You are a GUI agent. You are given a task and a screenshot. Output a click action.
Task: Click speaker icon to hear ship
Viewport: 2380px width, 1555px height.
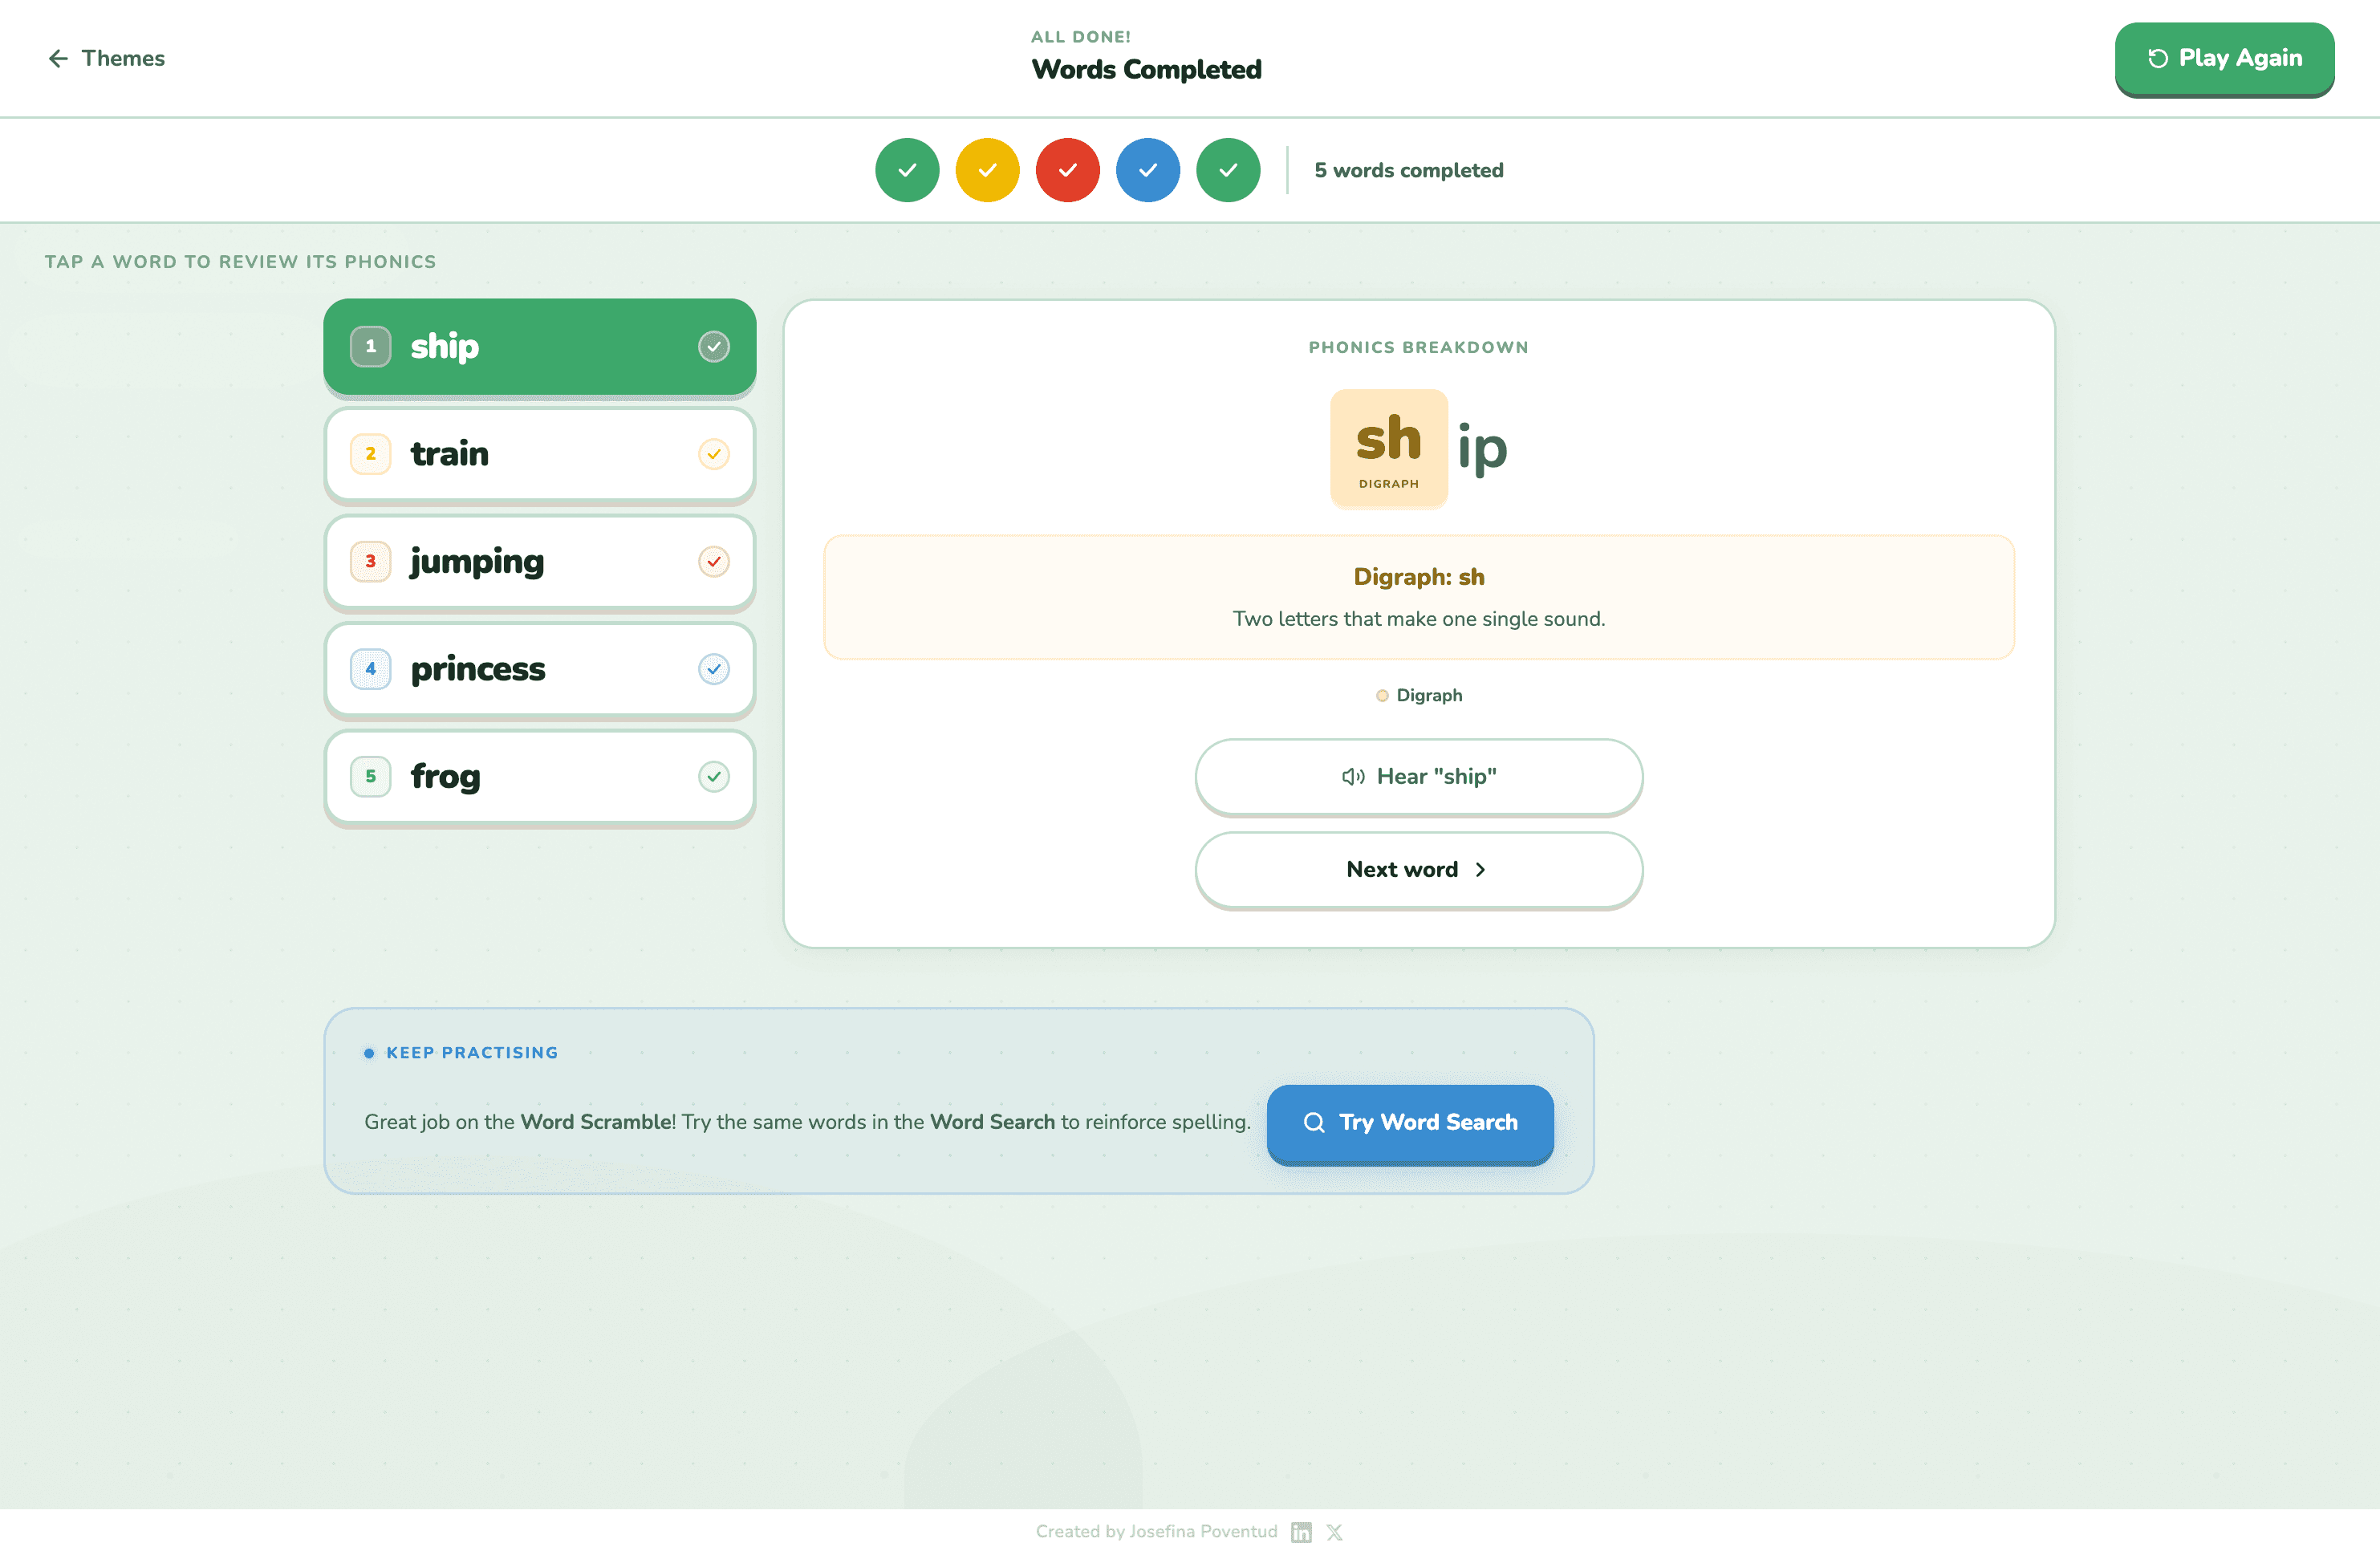pos(1353,777)
